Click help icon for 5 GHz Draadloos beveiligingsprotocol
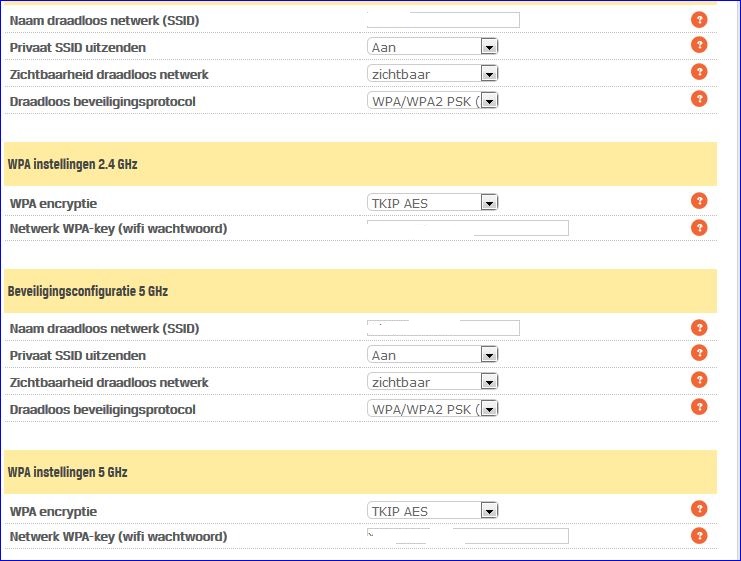The height and width of the screenshot is (561, 741). pos(699,407)
